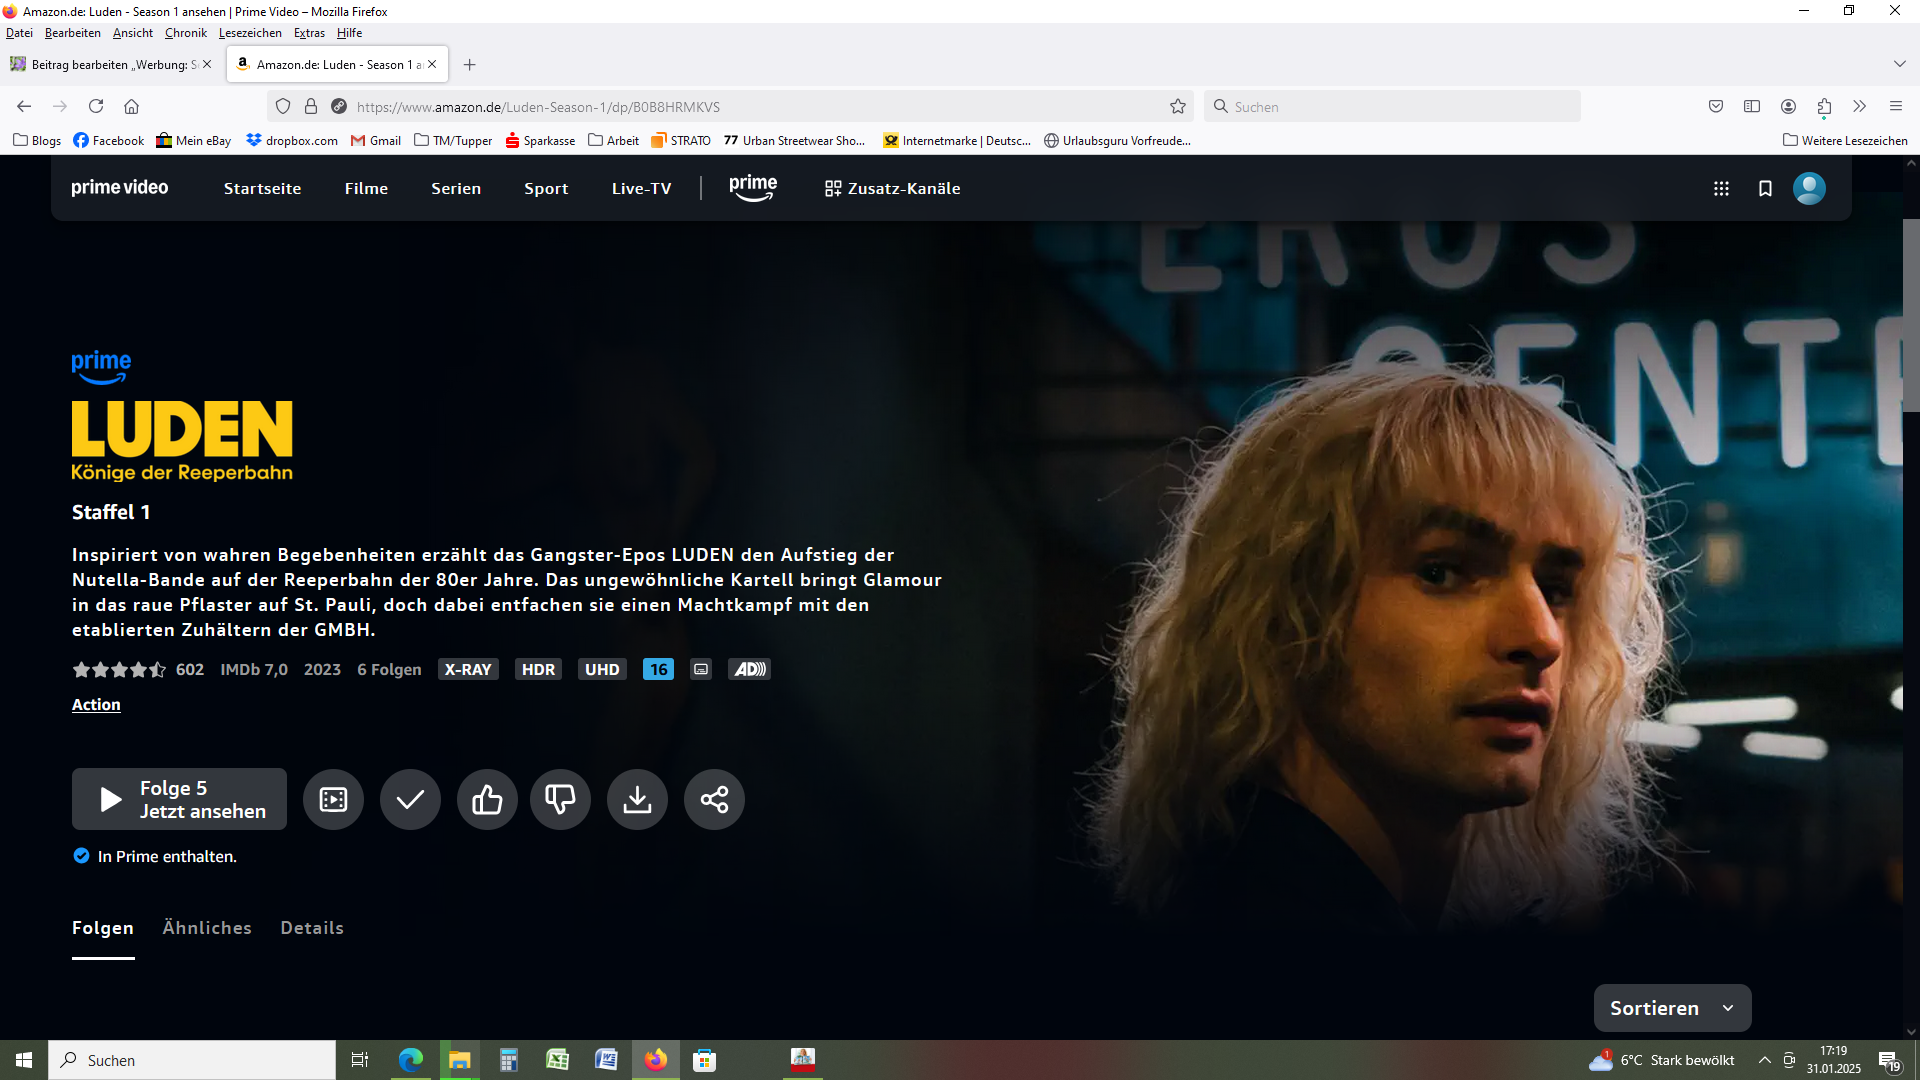
Task: Open the profile avatar menu
Action: tap(1809, 188)
